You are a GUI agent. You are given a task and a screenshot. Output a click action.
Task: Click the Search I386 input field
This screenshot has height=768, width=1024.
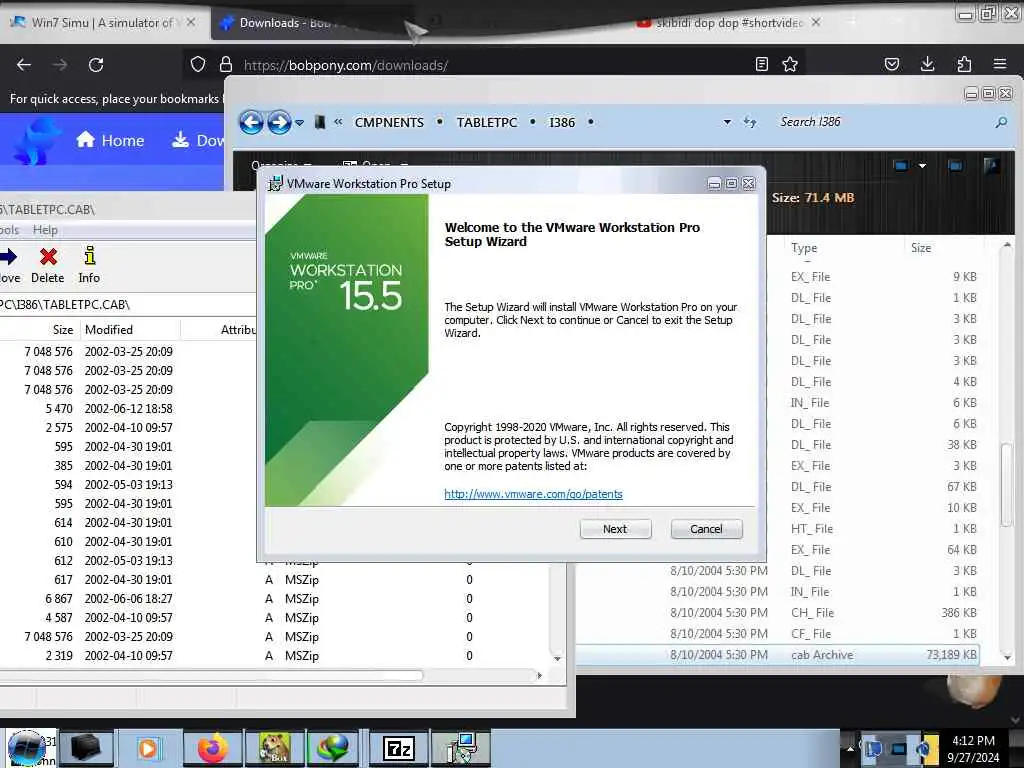882,122
